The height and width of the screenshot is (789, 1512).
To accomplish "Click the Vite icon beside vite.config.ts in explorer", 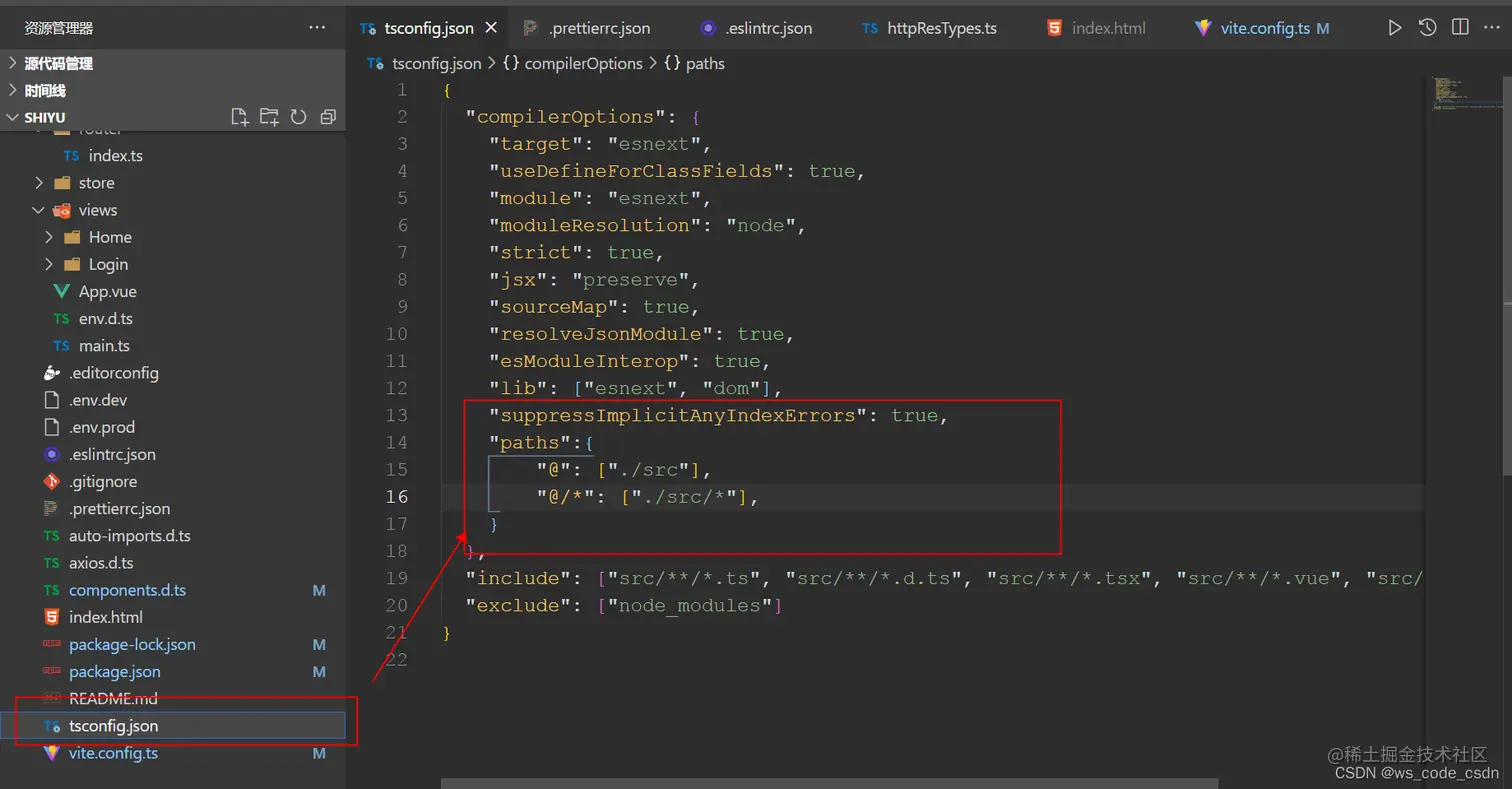I will (x=52, y=753).
